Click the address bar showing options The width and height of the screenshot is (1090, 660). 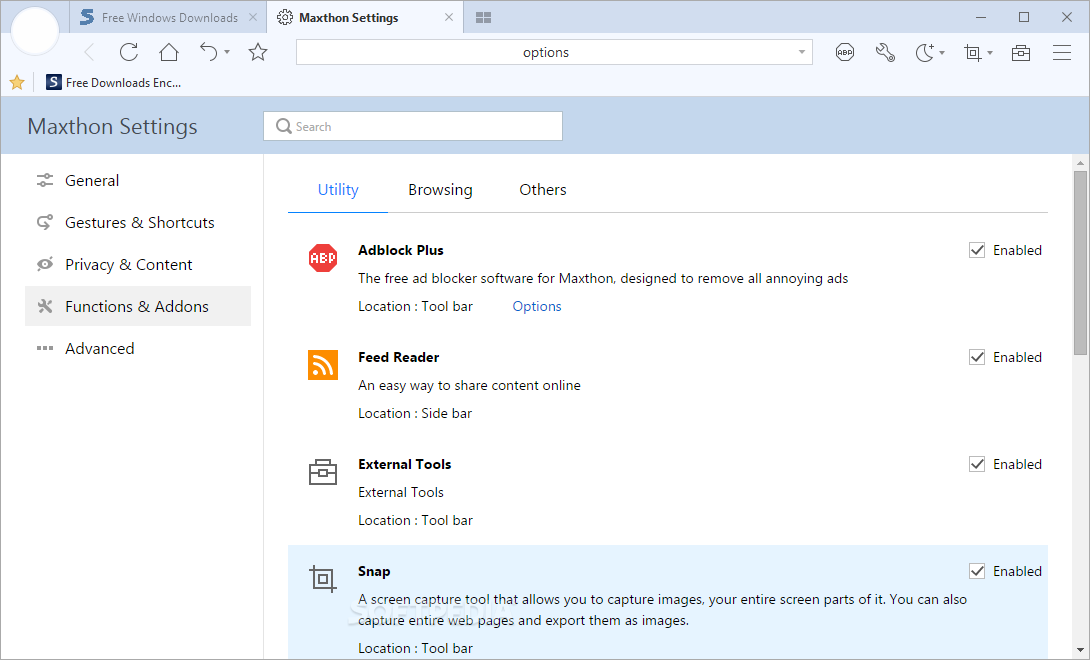coord(554,52)
